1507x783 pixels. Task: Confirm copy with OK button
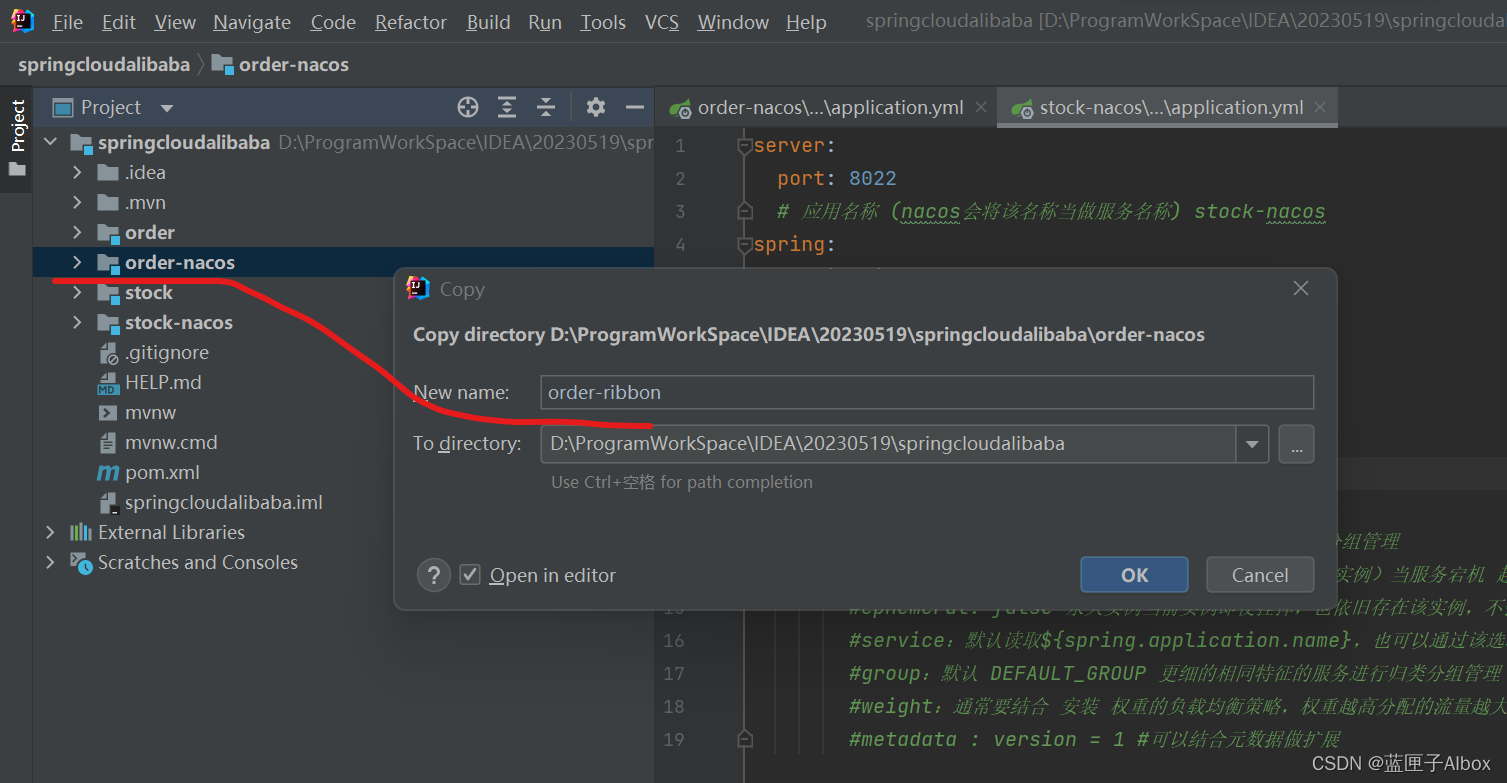click(1134, 575)
